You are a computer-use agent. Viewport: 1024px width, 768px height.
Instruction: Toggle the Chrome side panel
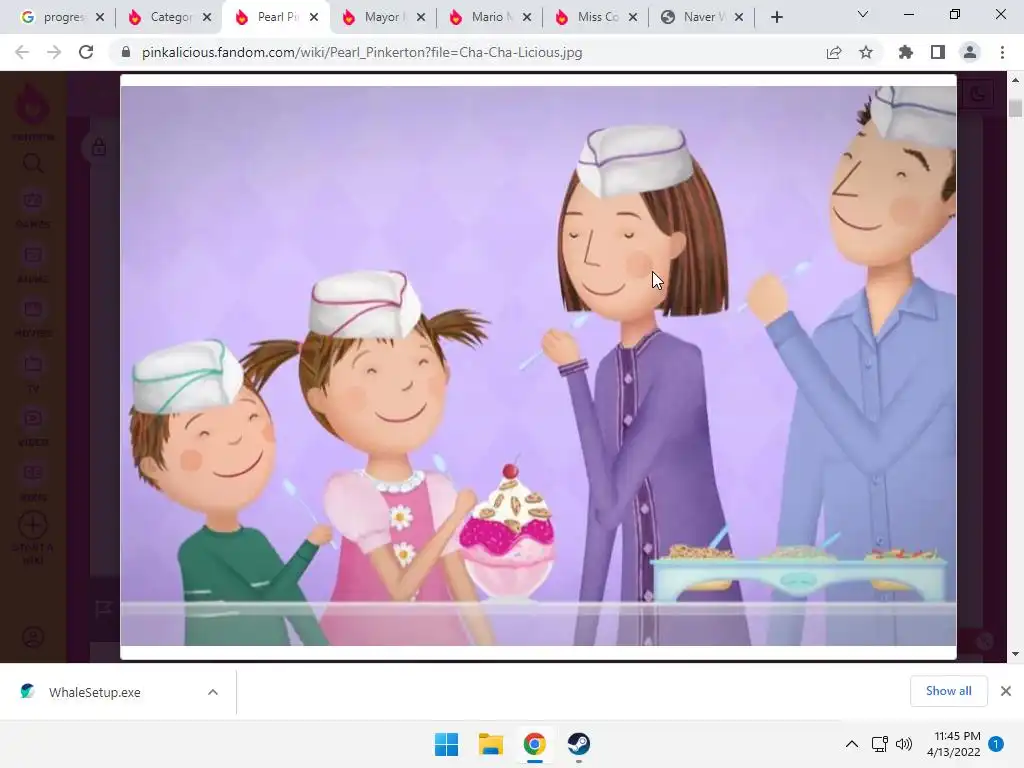(x=938, y=52)
